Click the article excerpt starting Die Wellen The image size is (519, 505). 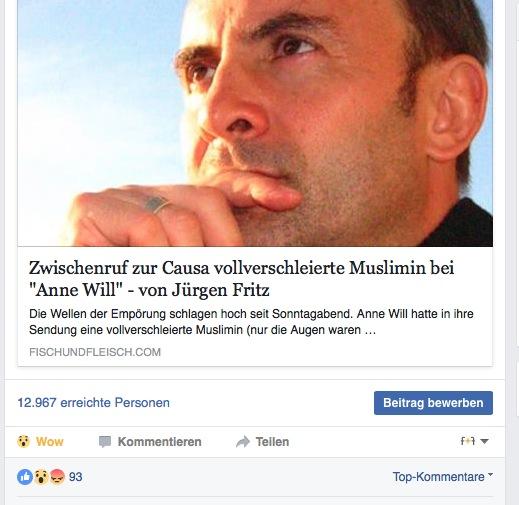(x=251, y=322)
